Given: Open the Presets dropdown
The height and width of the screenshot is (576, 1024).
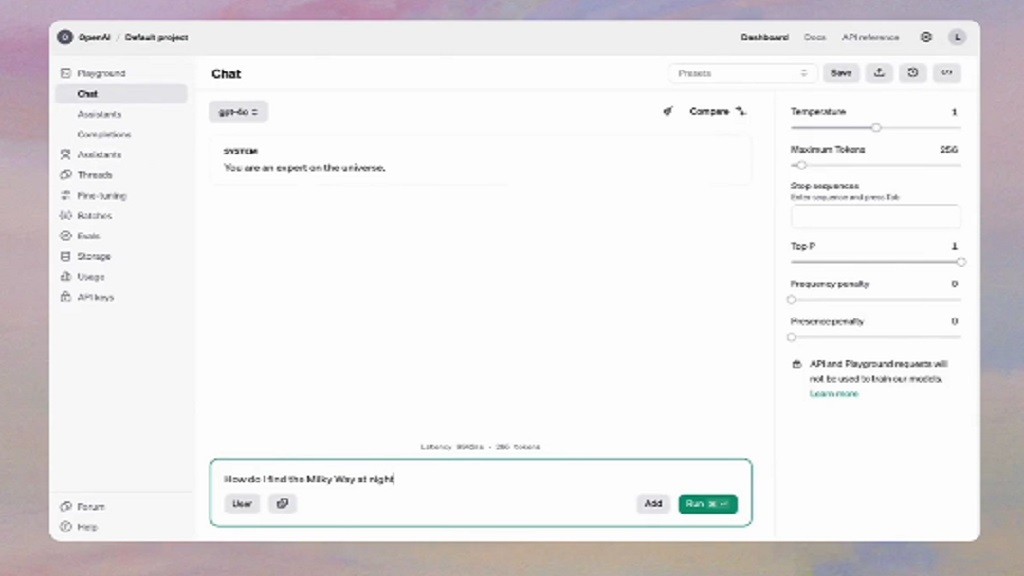Looking at the screenshot, I should pos(742,72).
